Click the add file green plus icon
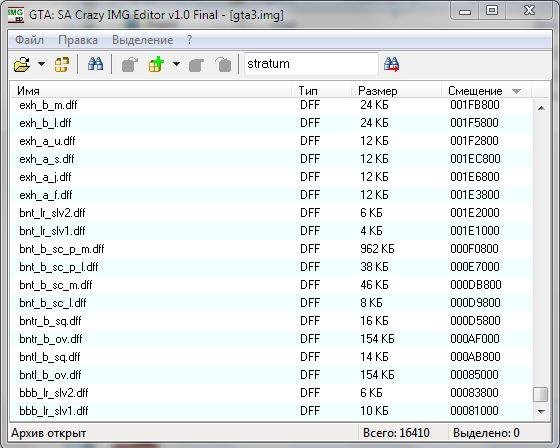This screenshot has width=560, height=448. [156, 64]
